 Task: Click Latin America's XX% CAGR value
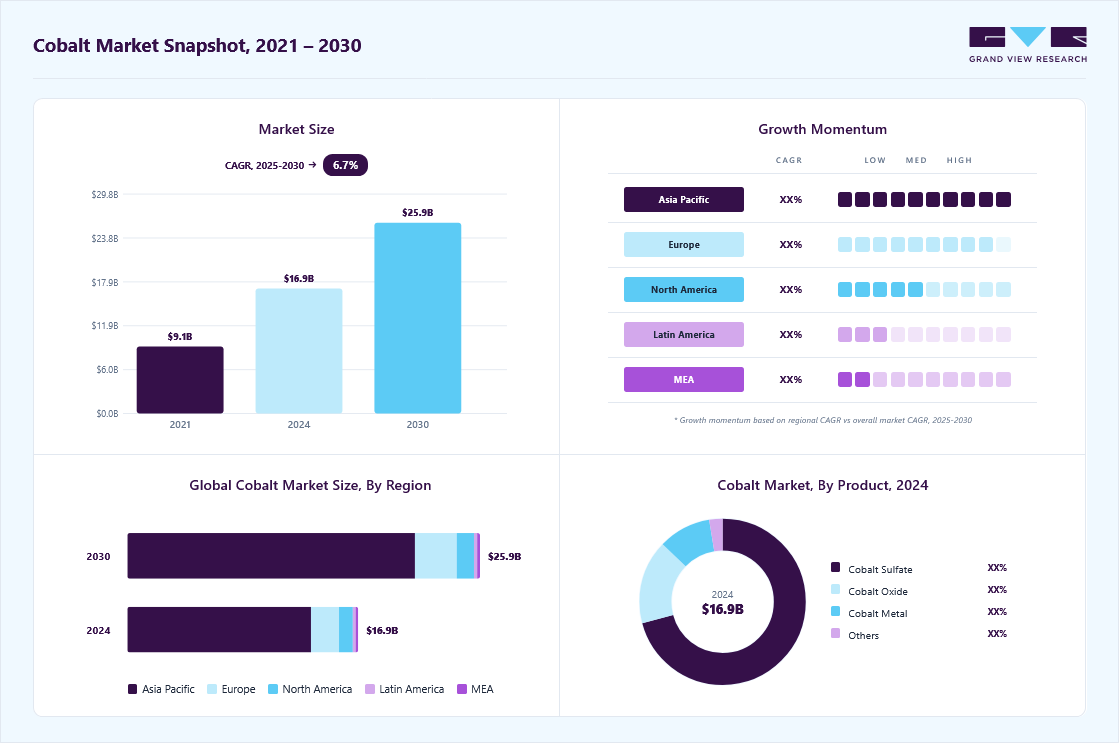click(791, 335)
